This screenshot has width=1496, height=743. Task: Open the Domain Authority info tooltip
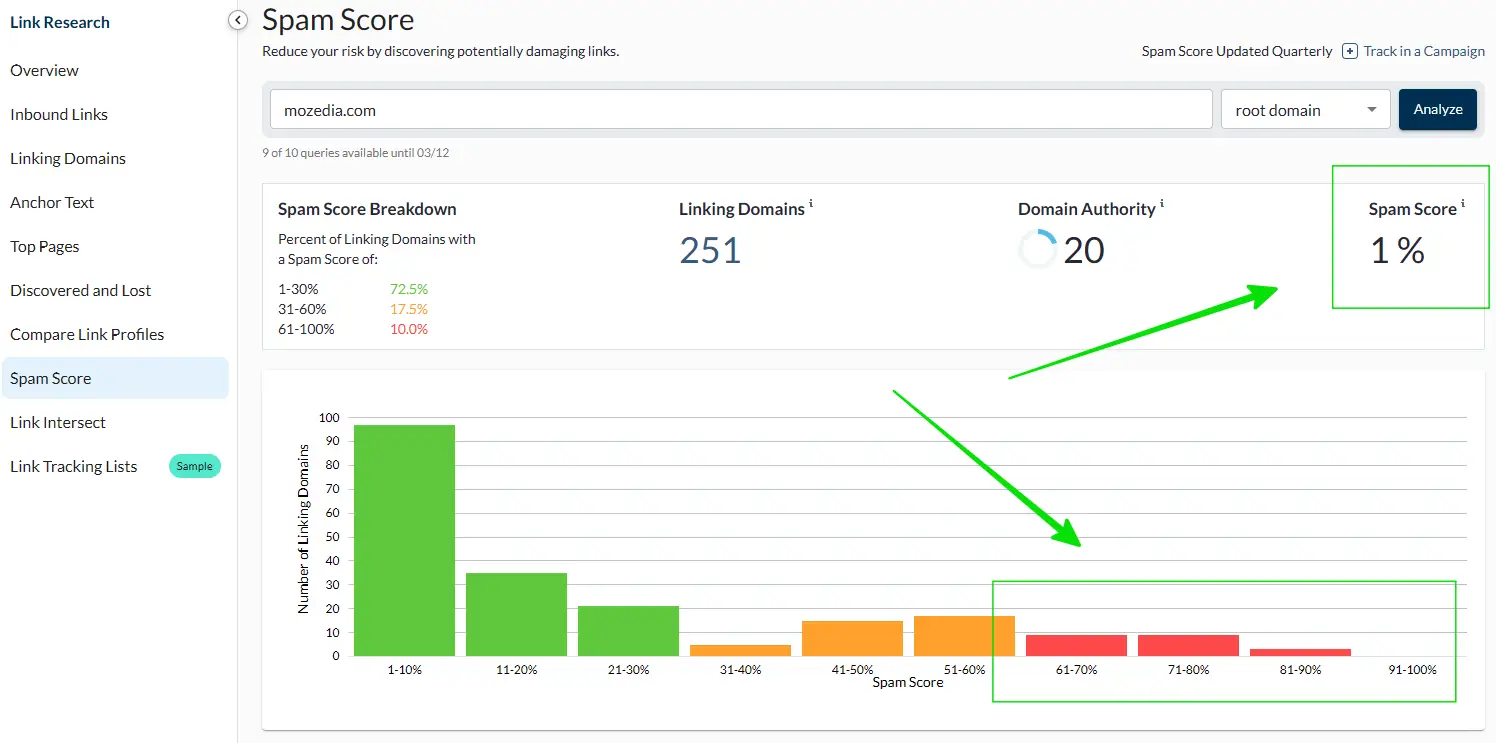pyautogui.click(x=1160, y=203)
